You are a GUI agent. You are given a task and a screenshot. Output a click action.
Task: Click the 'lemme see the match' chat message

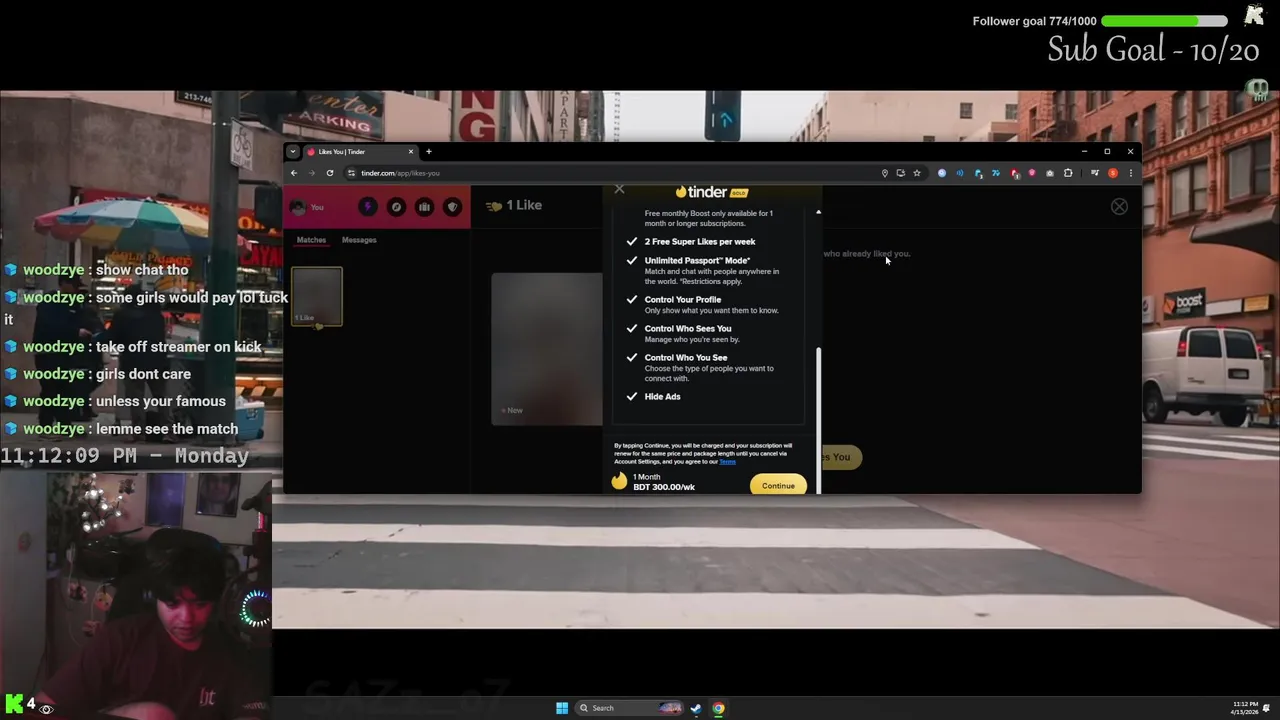(x=167, y=429)
